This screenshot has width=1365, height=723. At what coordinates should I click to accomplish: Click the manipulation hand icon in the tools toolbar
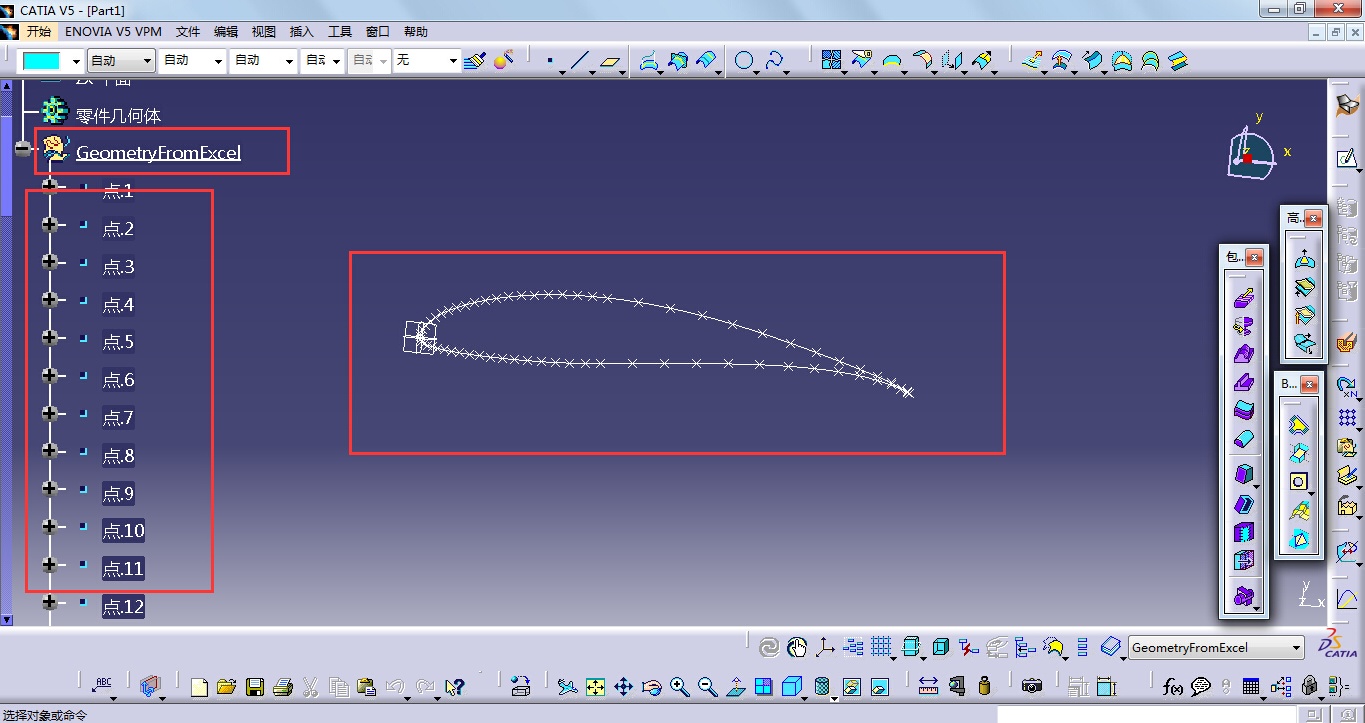click(x=796, y=647)
